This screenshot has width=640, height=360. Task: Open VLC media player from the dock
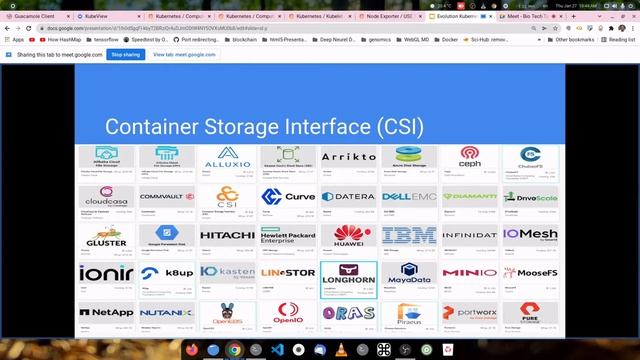(341, 350)
